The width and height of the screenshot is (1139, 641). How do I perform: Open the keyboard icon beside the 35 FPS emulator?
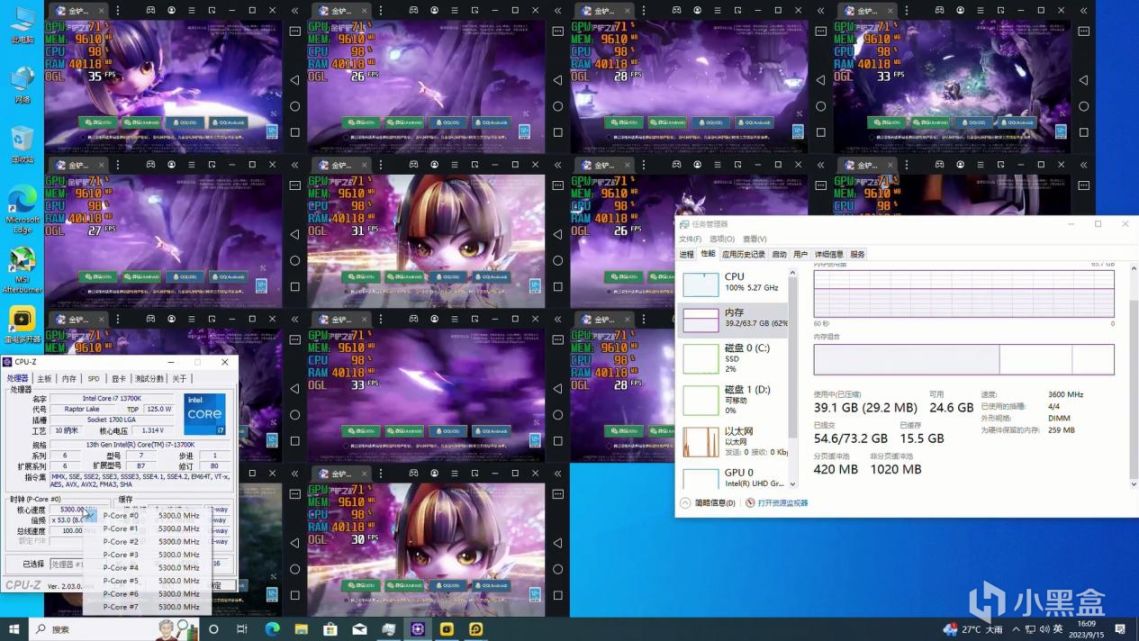pyautogui.click(x=295, y=31)
